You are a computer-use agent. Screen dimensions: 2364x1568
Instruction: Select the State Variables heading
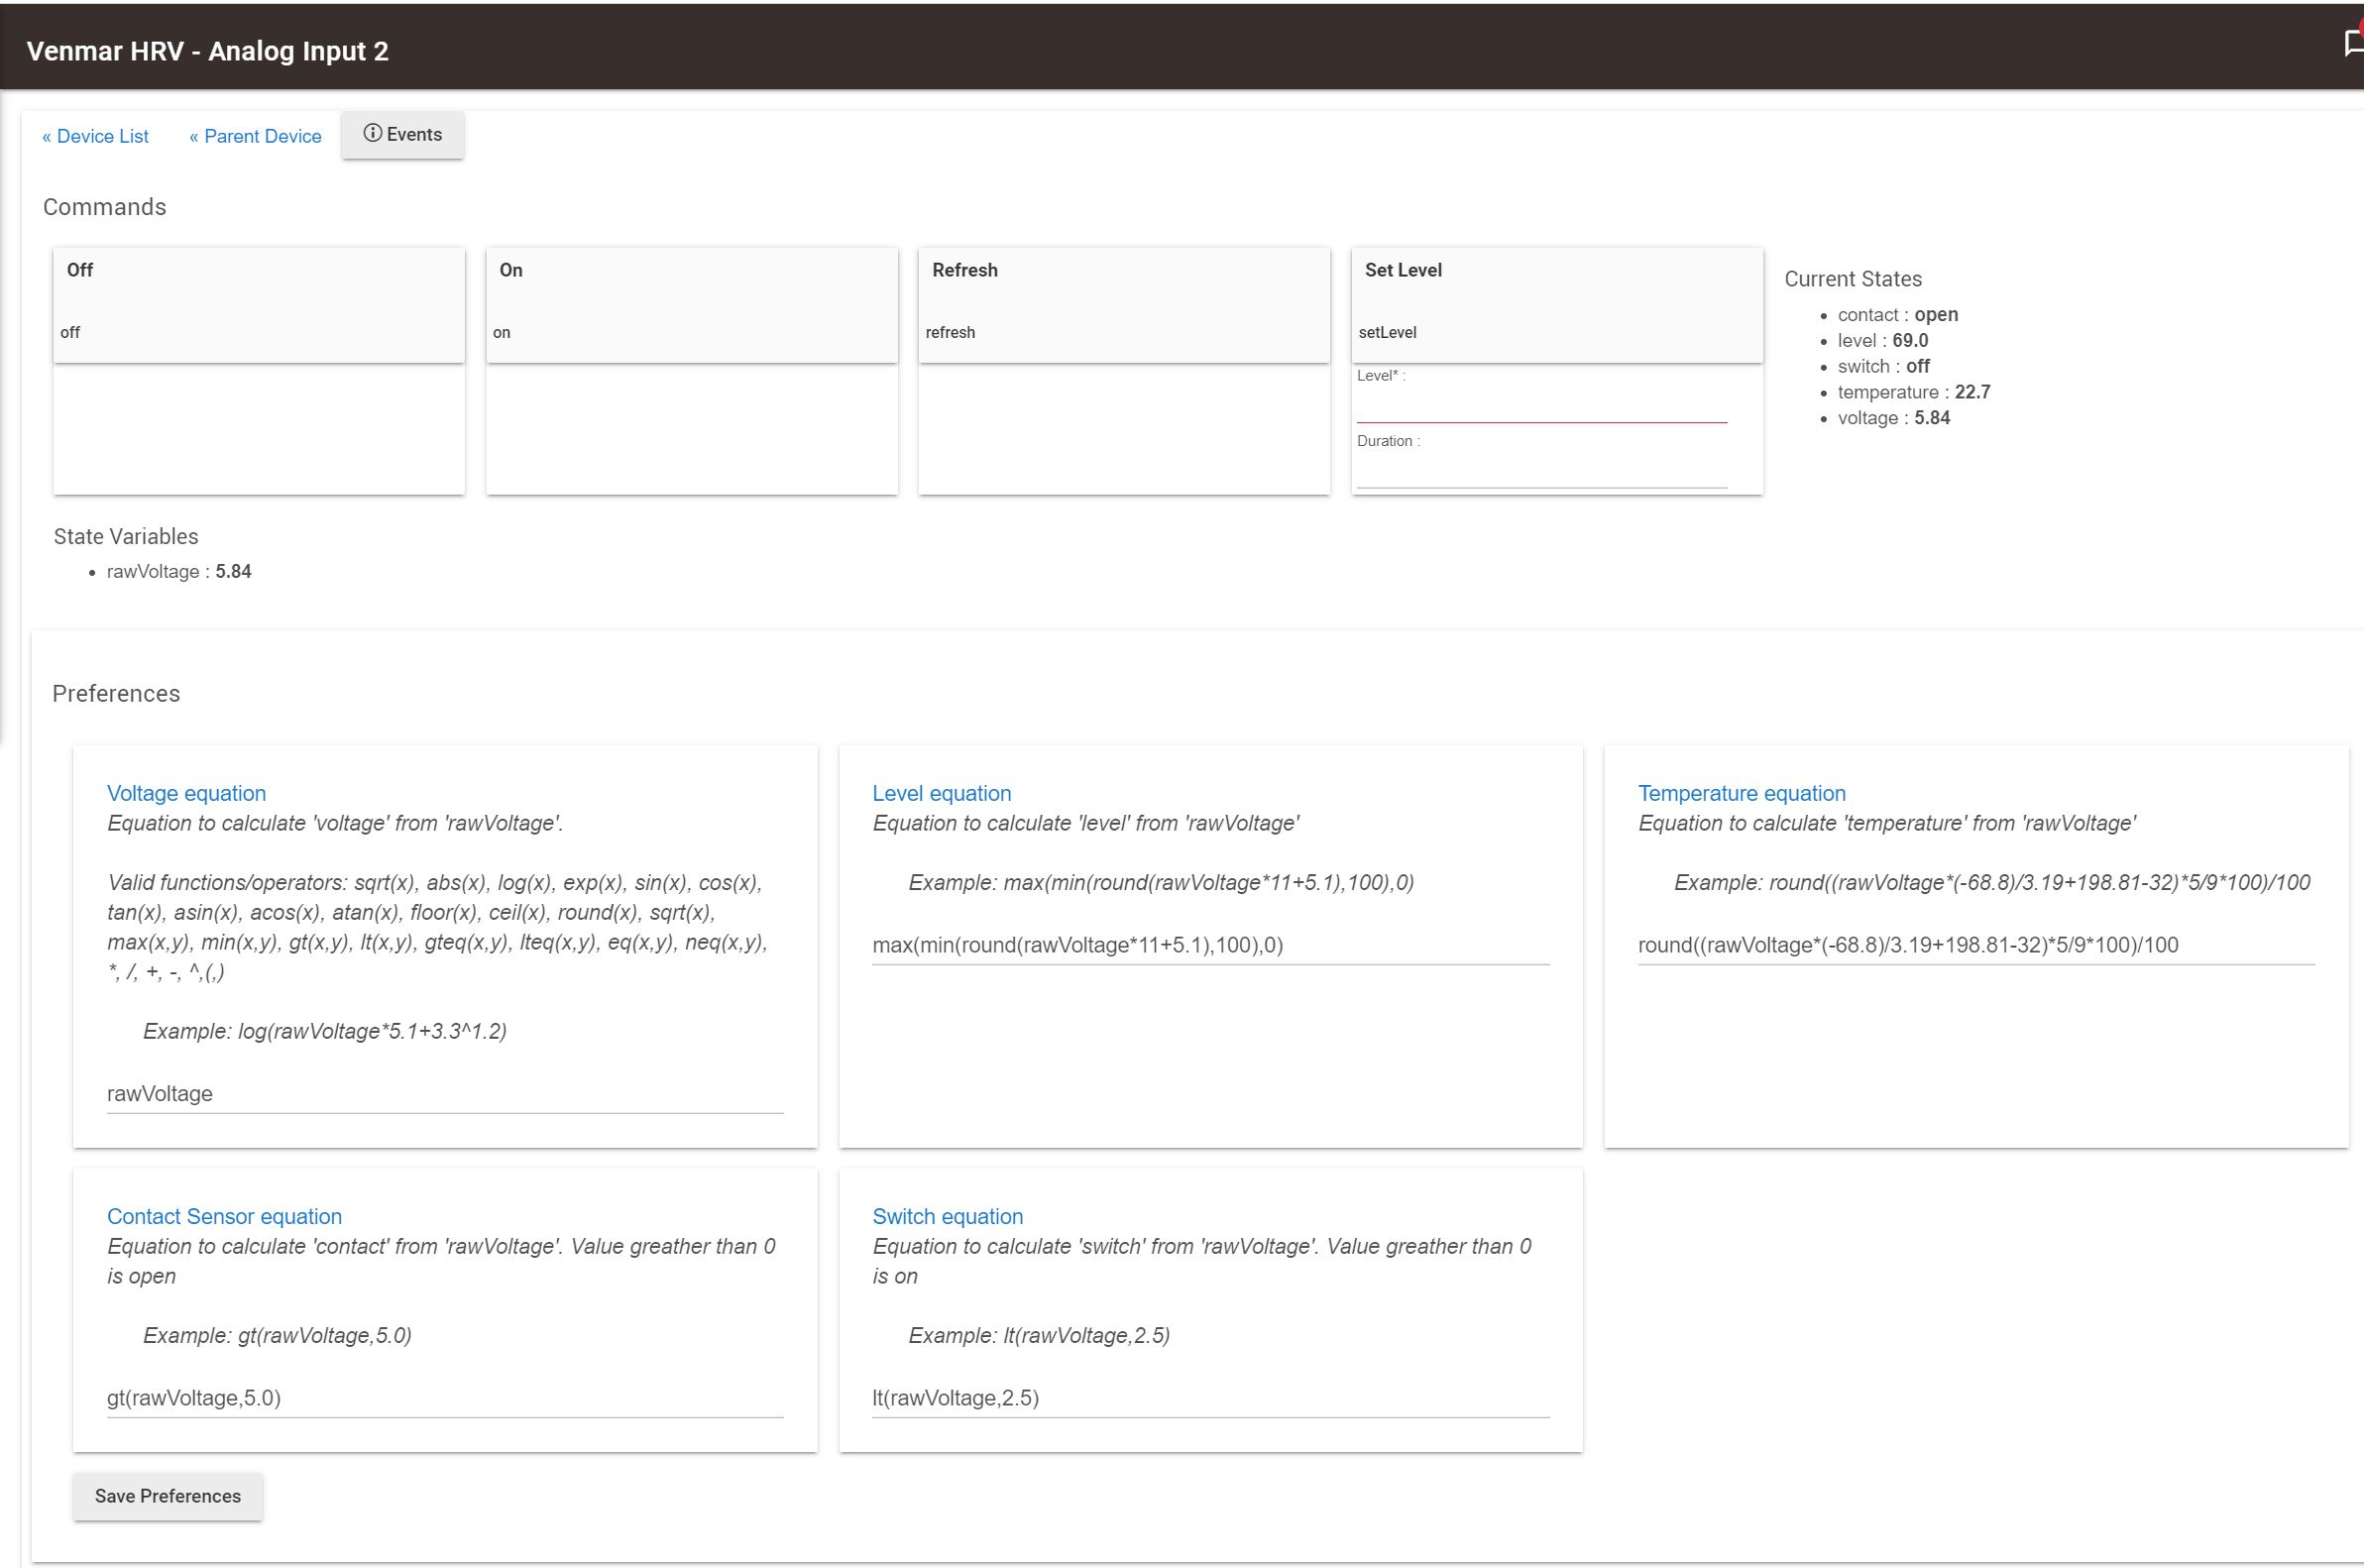pos(126,536)
